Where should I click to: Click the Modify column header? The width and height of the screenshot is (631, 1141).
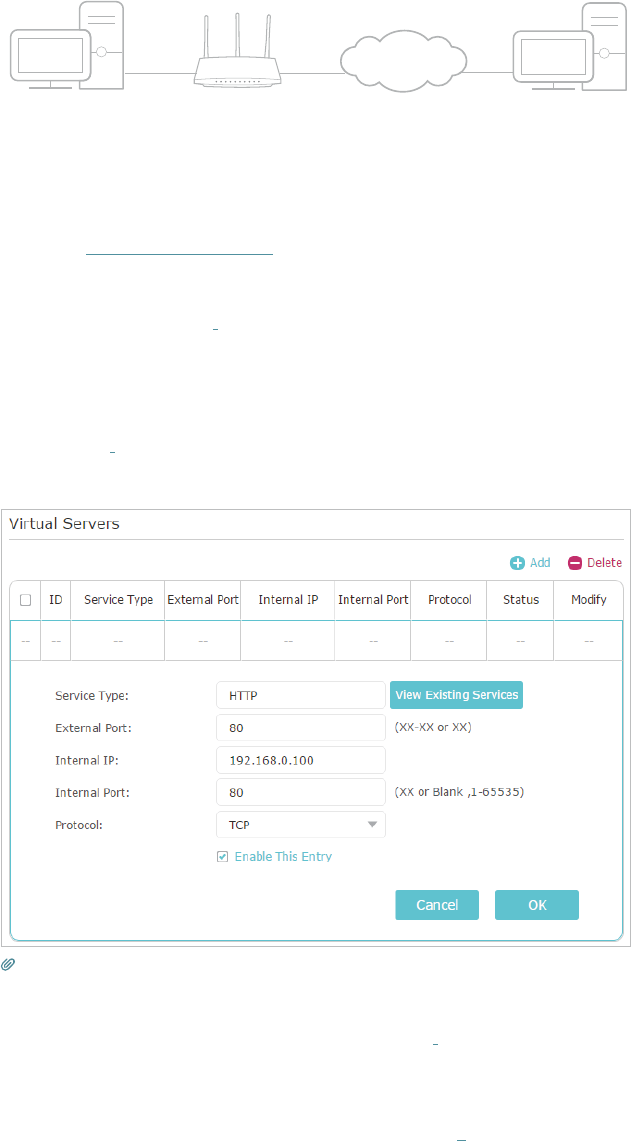588,600
